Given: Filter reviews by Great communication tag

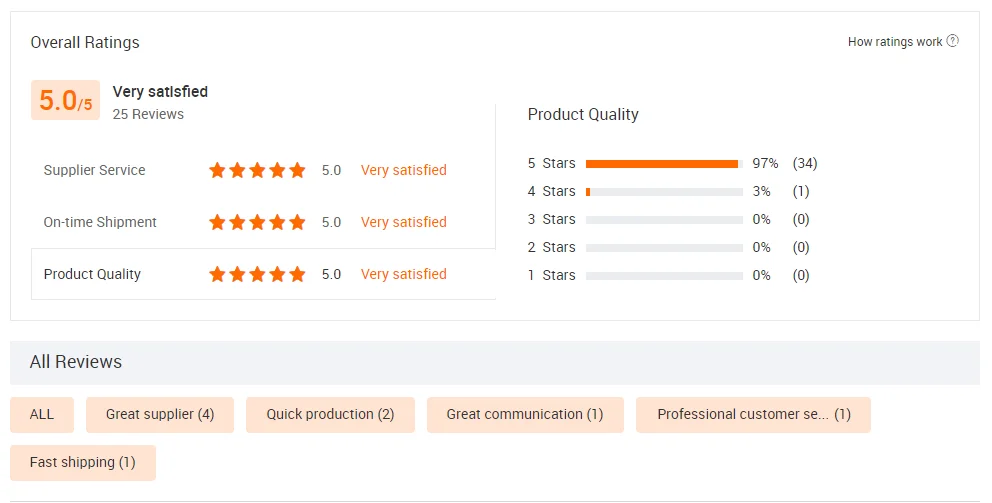Looking at the screenshot, I should click(x=525, y=414).
